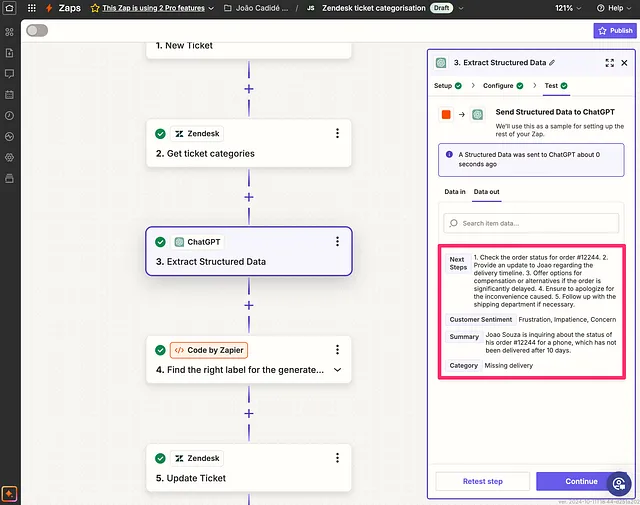
Task: Select the Find the right label step
Action: tap(249, 359)
